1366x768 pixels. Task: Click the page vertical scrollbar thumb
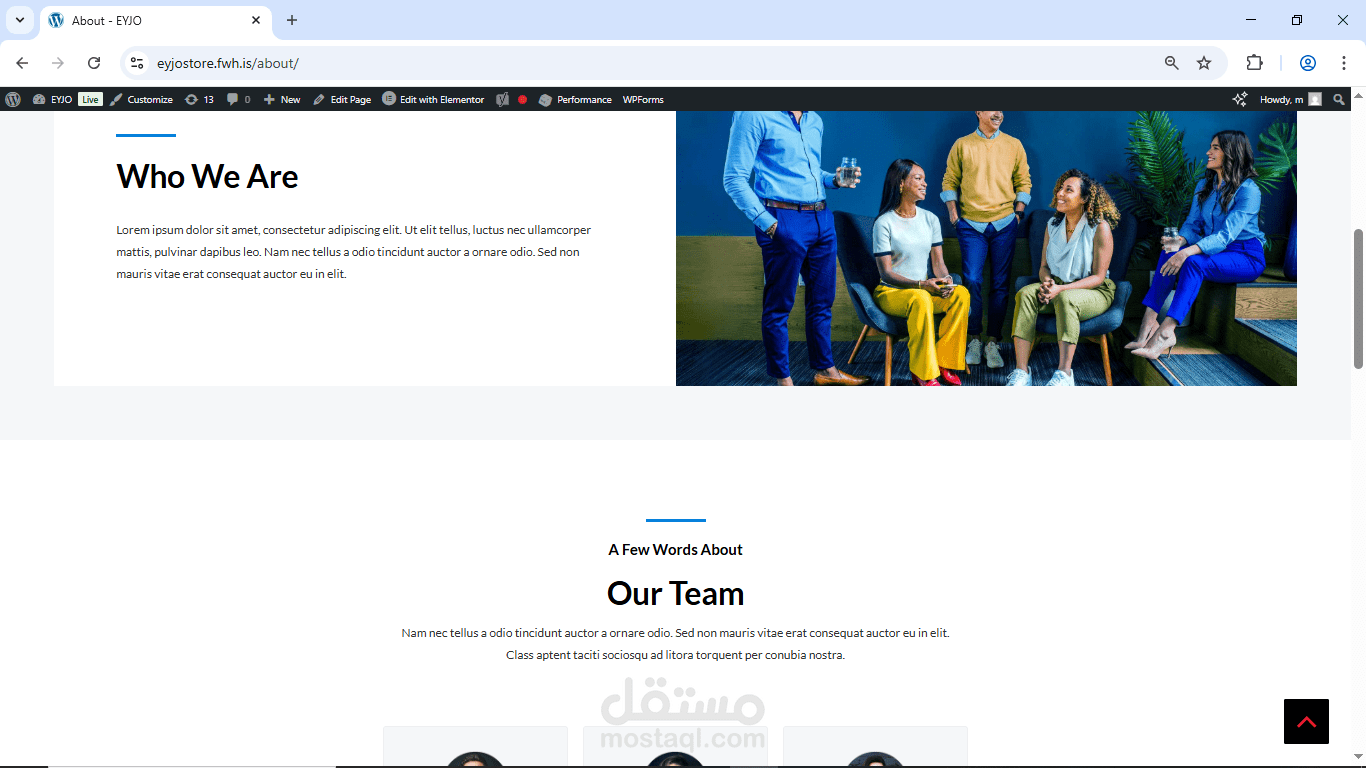click(x=1359, y=298)
